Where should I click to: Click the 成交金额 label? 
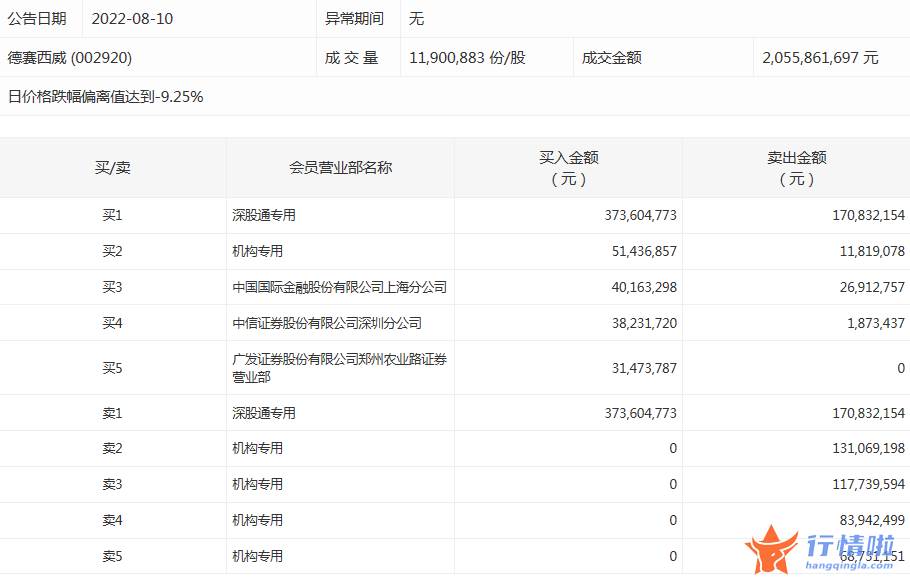point(612,57)
